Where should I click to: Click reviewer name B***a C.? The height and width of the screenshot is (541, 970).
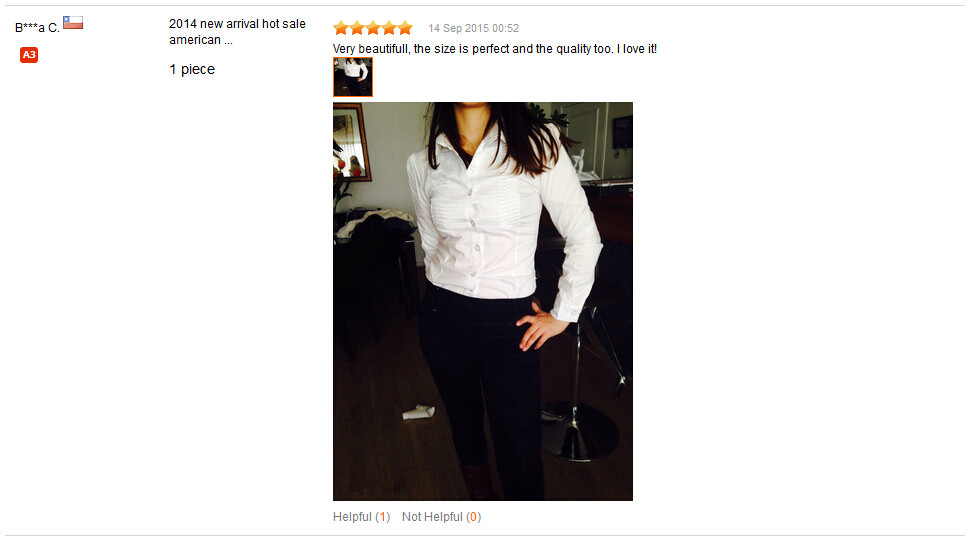pos(37,27)
